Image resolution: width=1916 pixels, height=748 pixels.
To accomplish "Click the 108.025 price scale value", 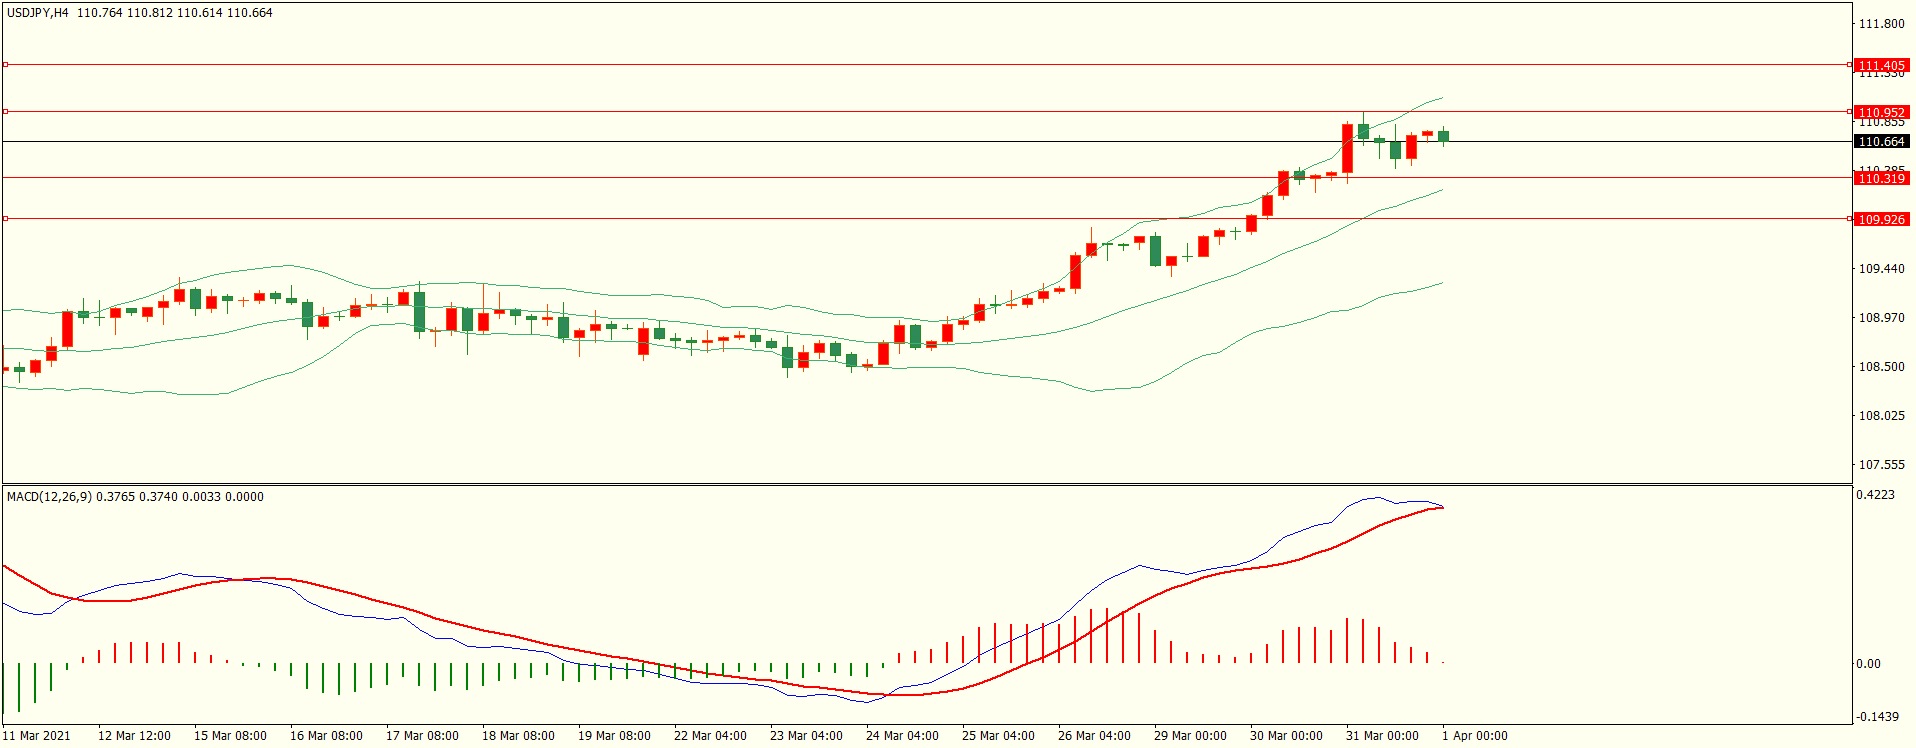I will (x=1881, y=416).
